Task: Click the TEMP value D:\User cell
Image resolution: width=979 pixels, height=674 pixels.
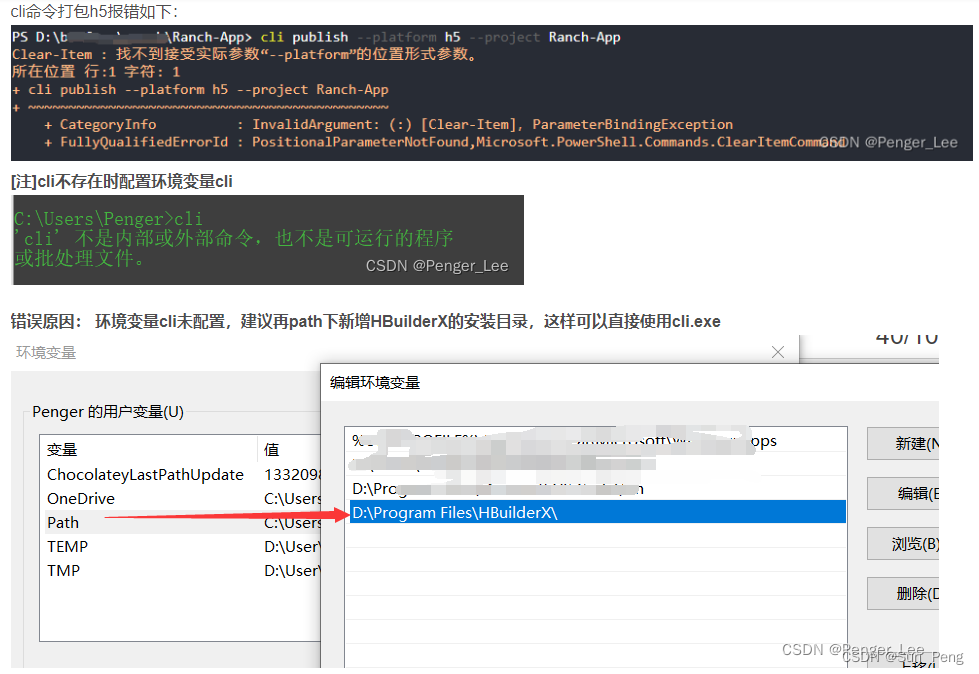Action: click(292, 547)
